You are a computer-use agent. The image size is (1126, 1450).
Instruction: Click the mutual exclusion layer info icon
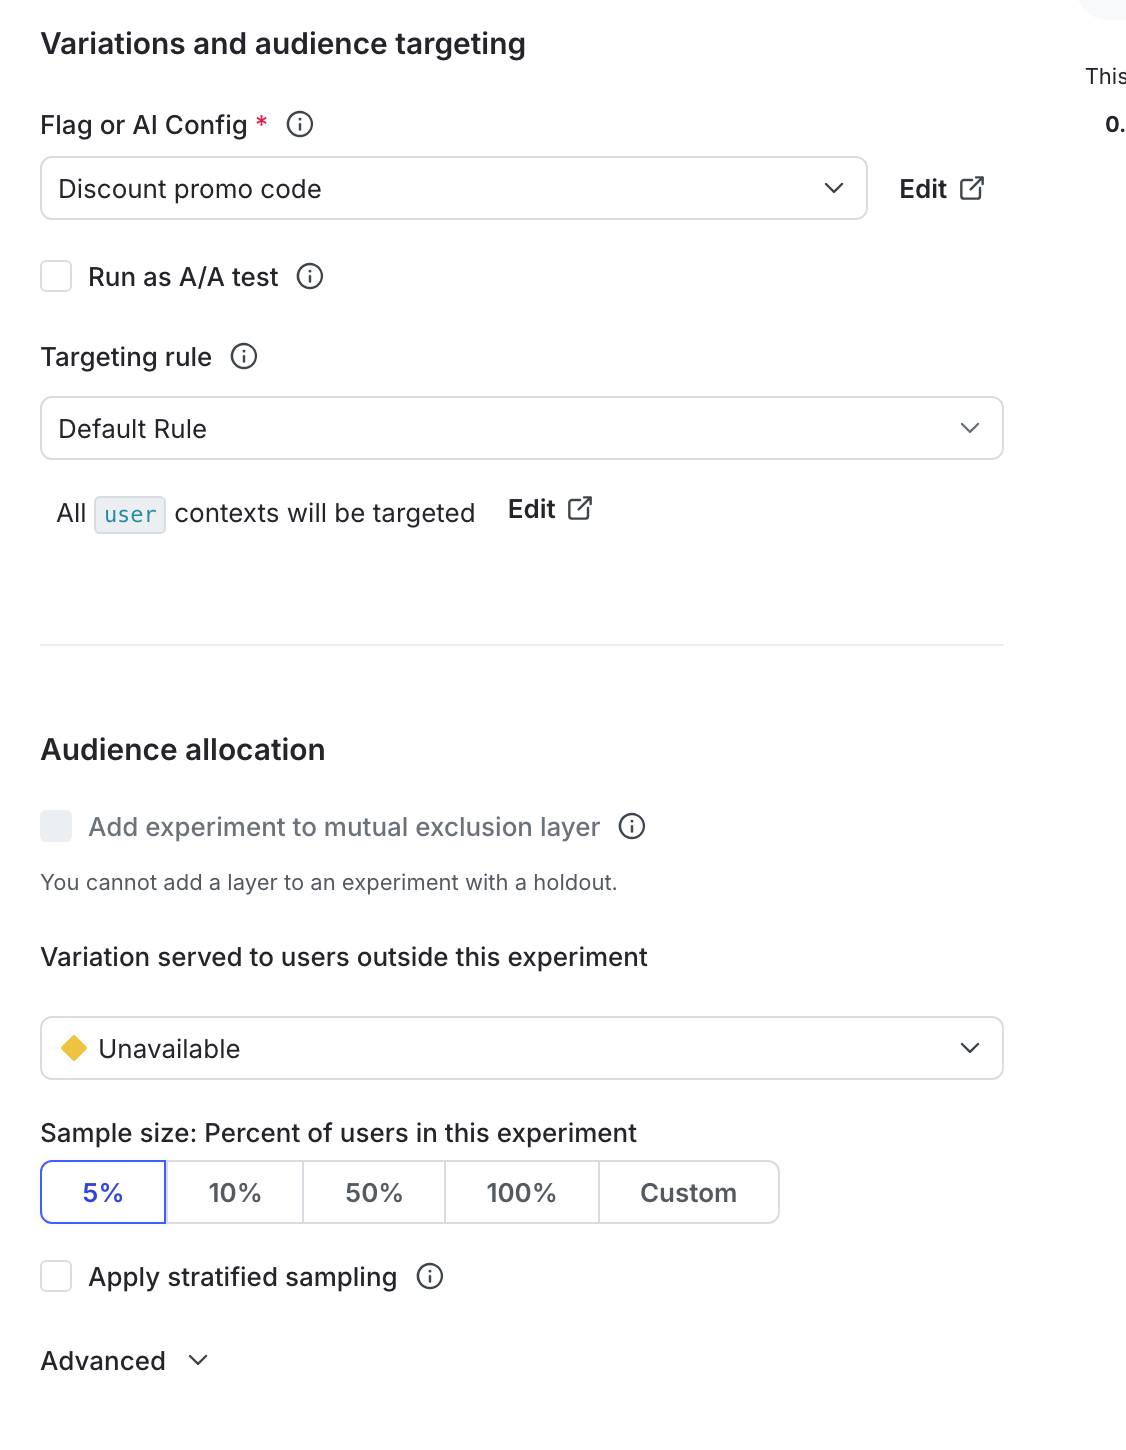[632, 827]
